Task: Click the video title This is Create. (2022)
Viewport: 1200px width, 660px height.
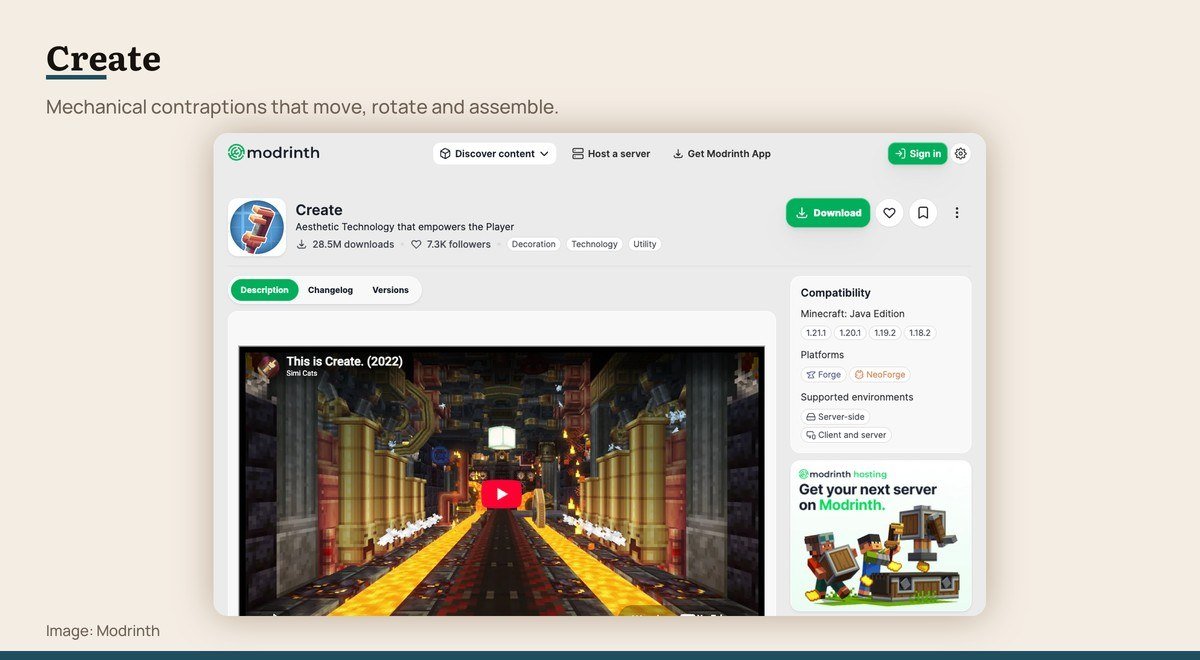Action: pos(344,362)
